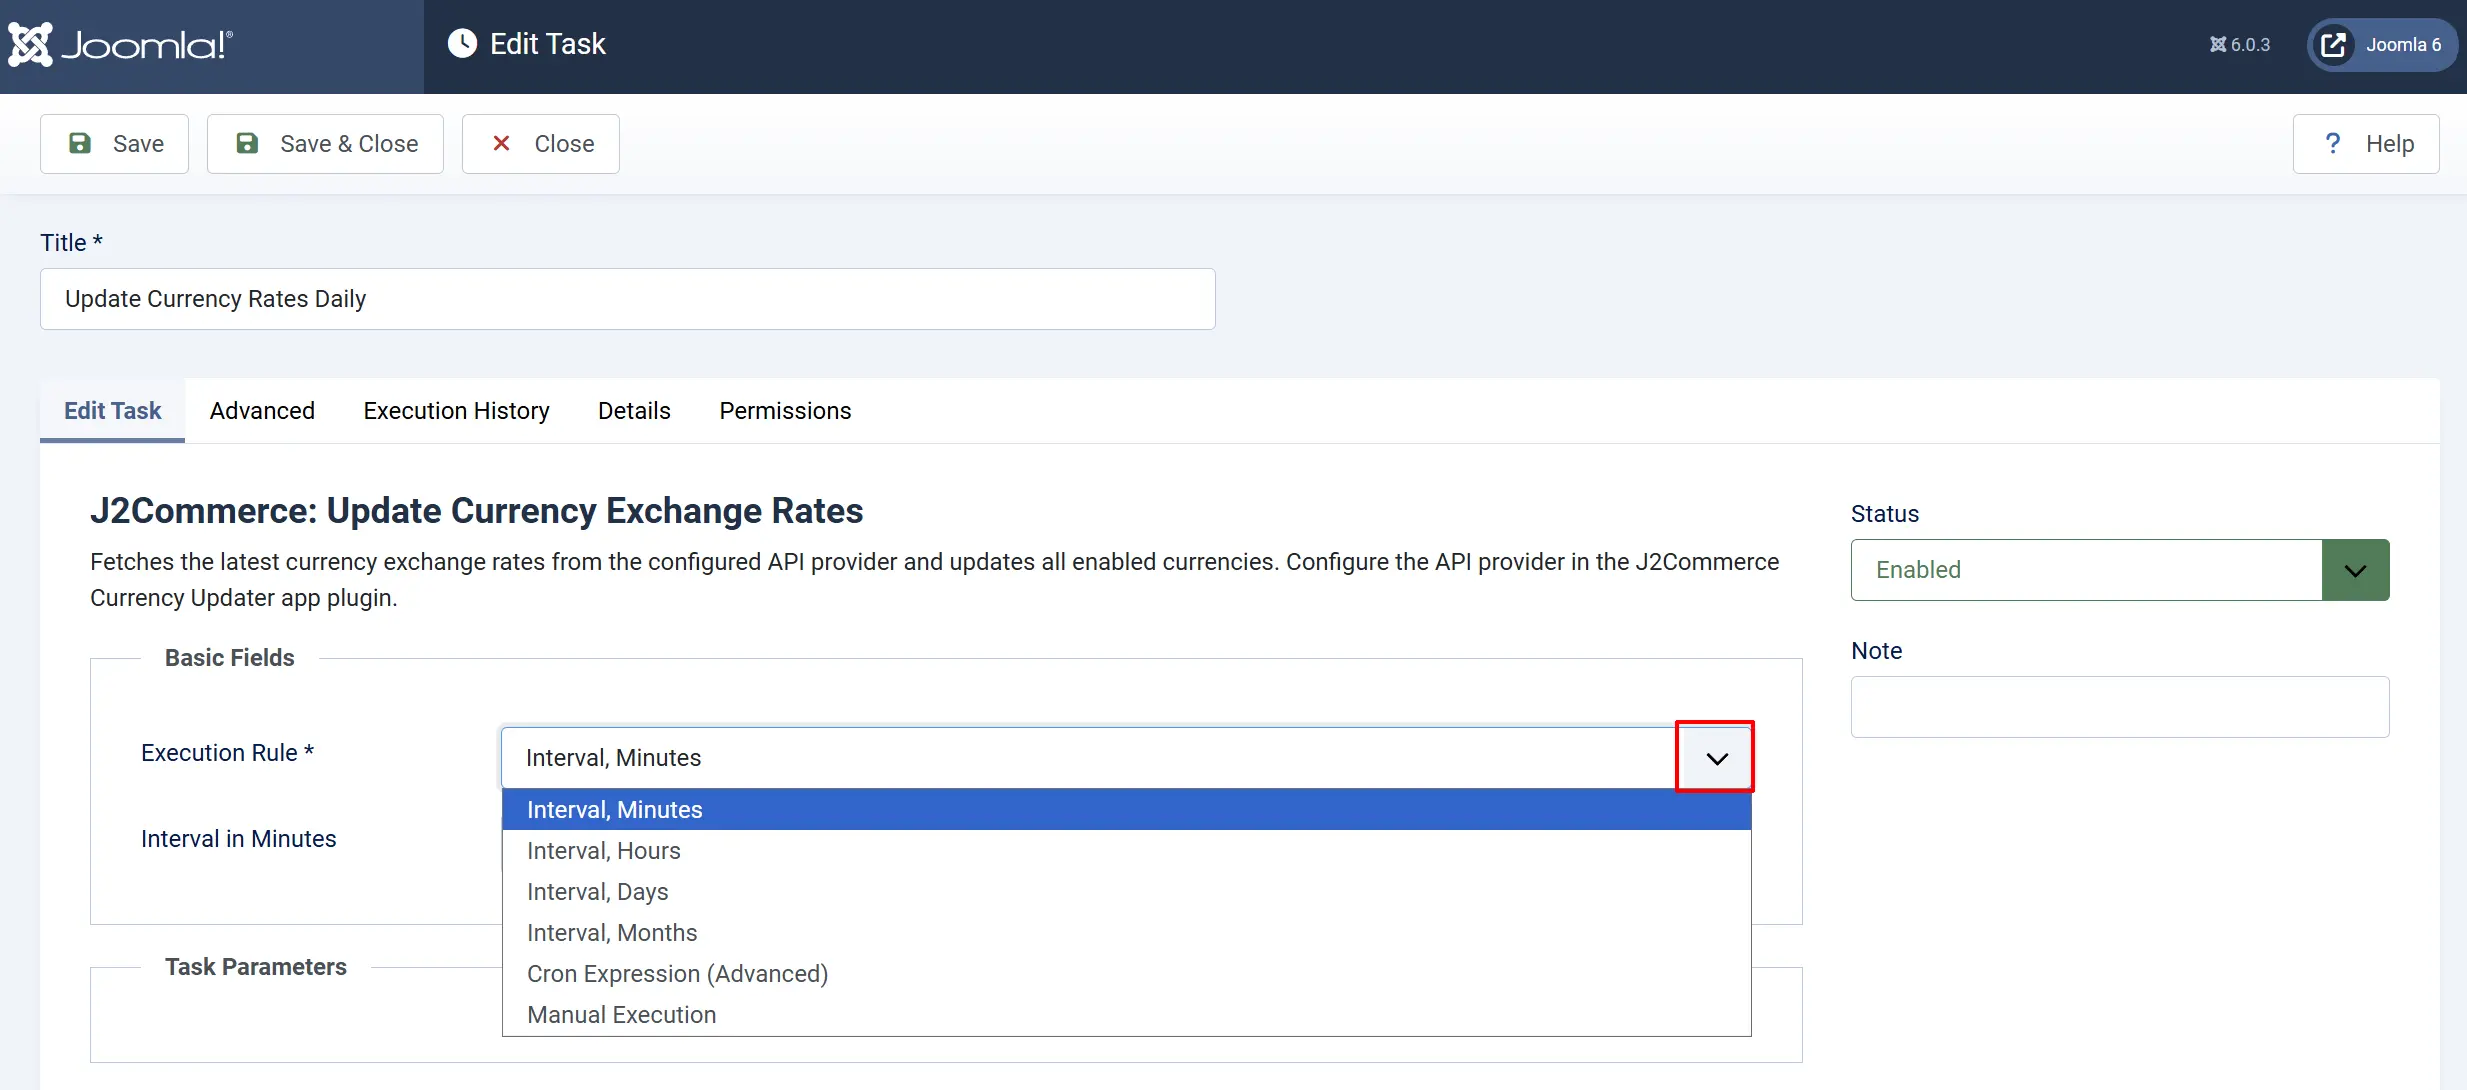Screen dimensions: 2467x1090
Task: Click the 'Basic Fields' fieldset legend
Action: [230, 658]
